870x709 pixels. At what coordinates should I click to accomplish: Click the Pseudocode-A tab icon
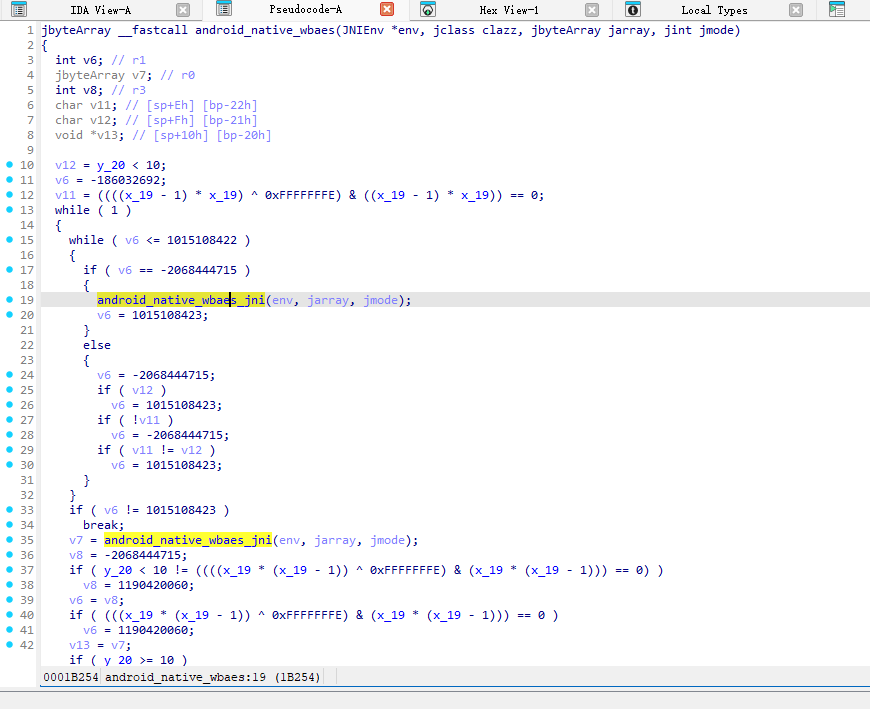coord(224,9)
